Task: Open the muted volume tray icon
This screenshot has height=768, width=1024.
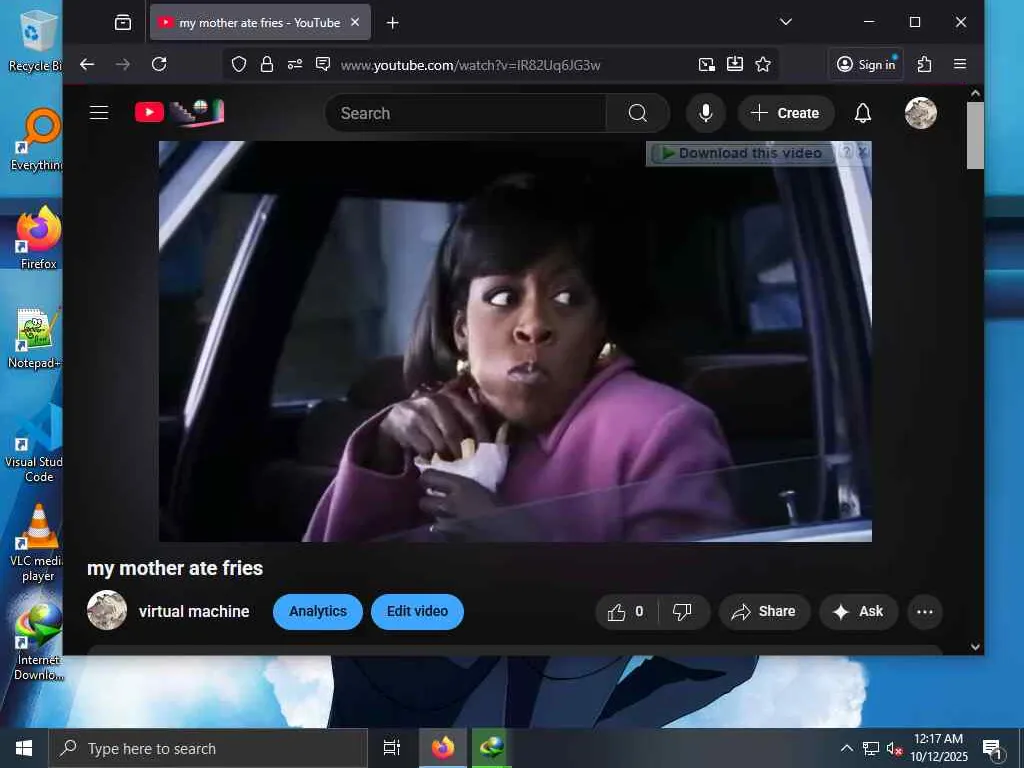Action: click(894, 748)
